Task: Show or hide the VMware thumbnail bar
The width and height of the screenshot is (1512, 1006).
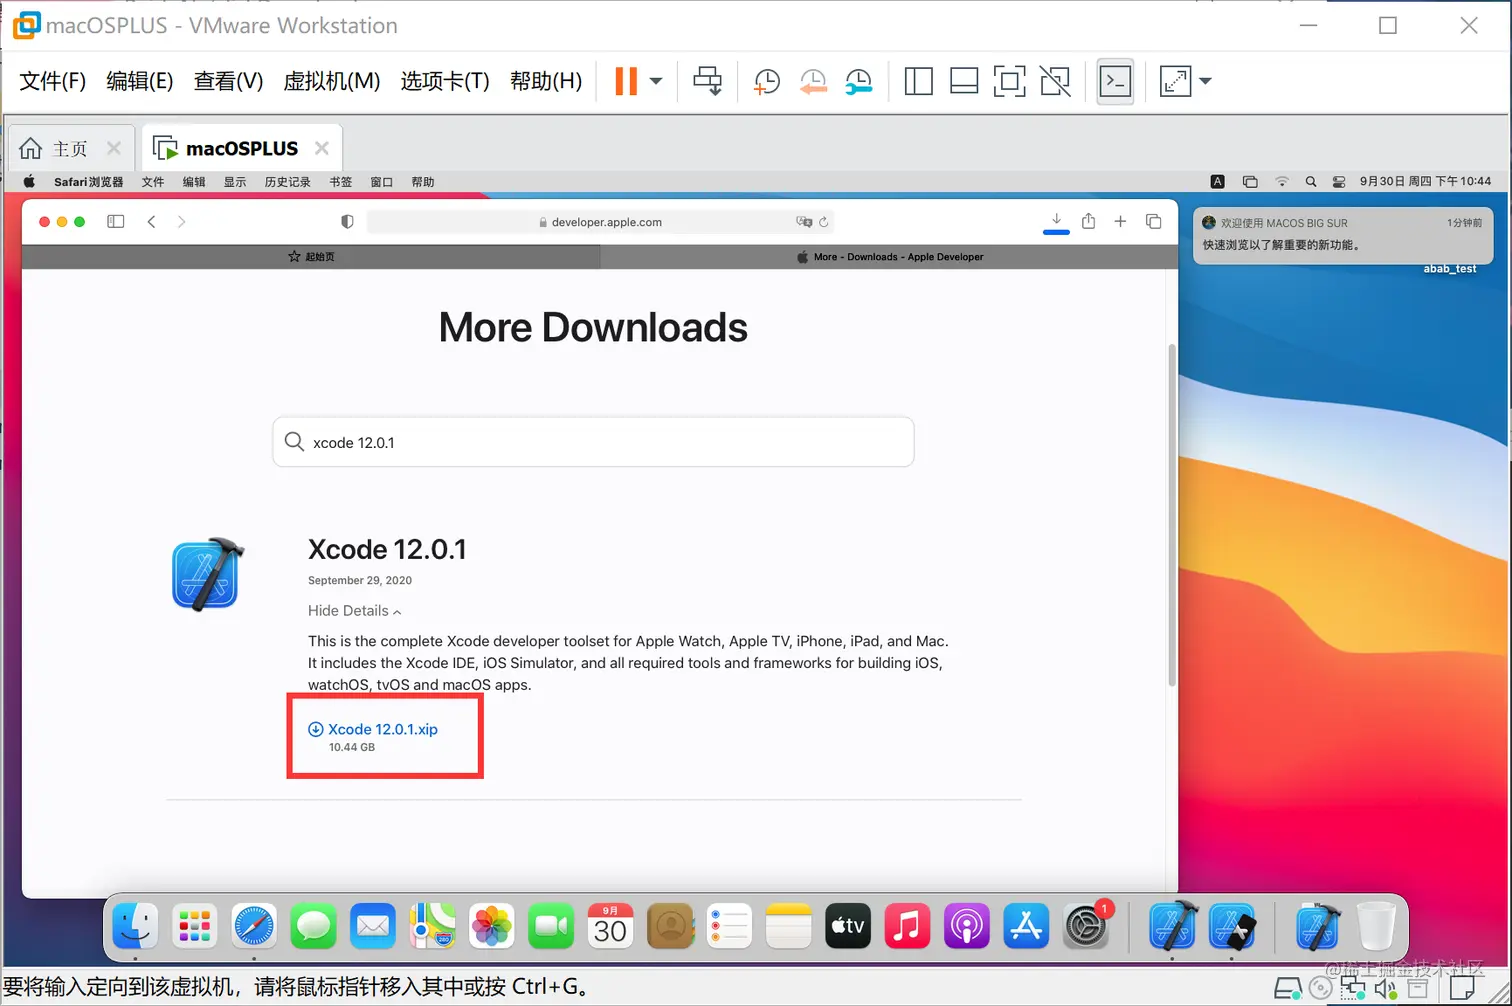Action: coord(964,81)
